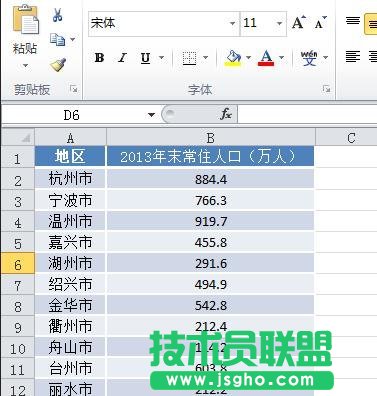Apply yellow fill color bucket
Image resolution: width=377 pixels, height=396 pixels.
click(233, 58)
